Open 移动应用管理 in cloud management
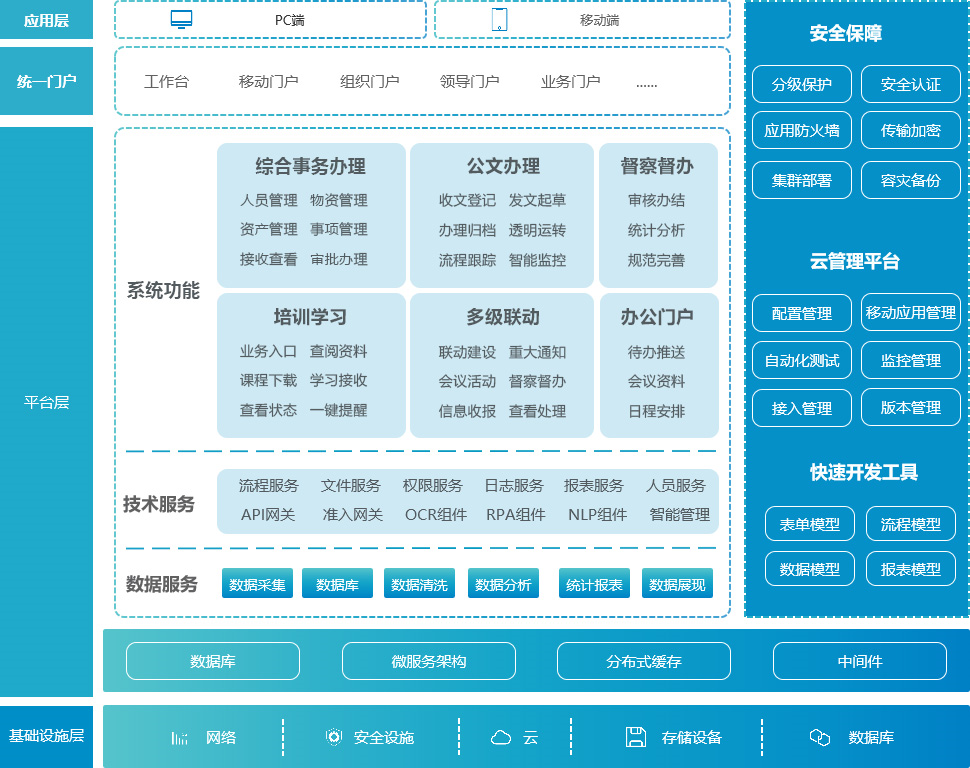 coord(910,313)
